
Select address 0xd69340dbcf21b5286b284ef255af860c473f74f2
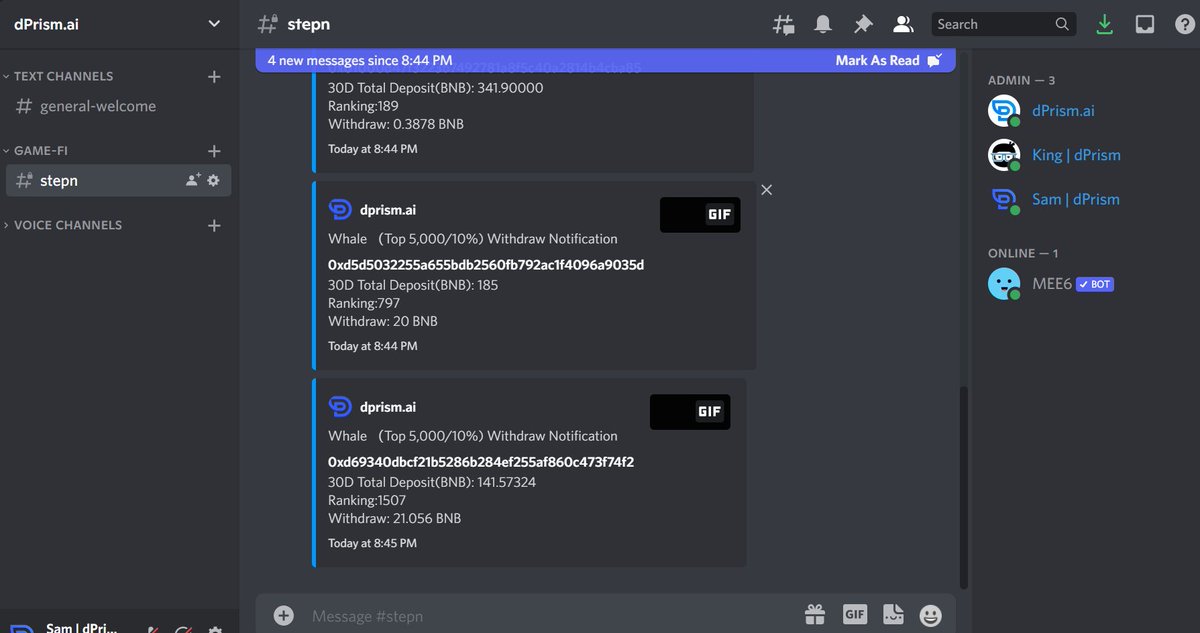(481, 462)
